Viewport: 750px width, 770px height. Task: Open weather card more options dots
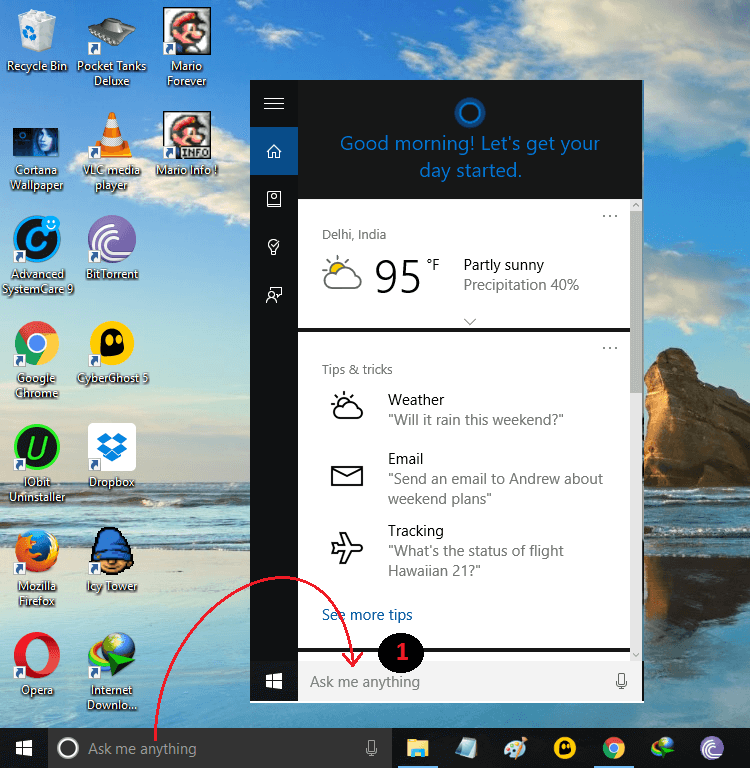(610, 216)
